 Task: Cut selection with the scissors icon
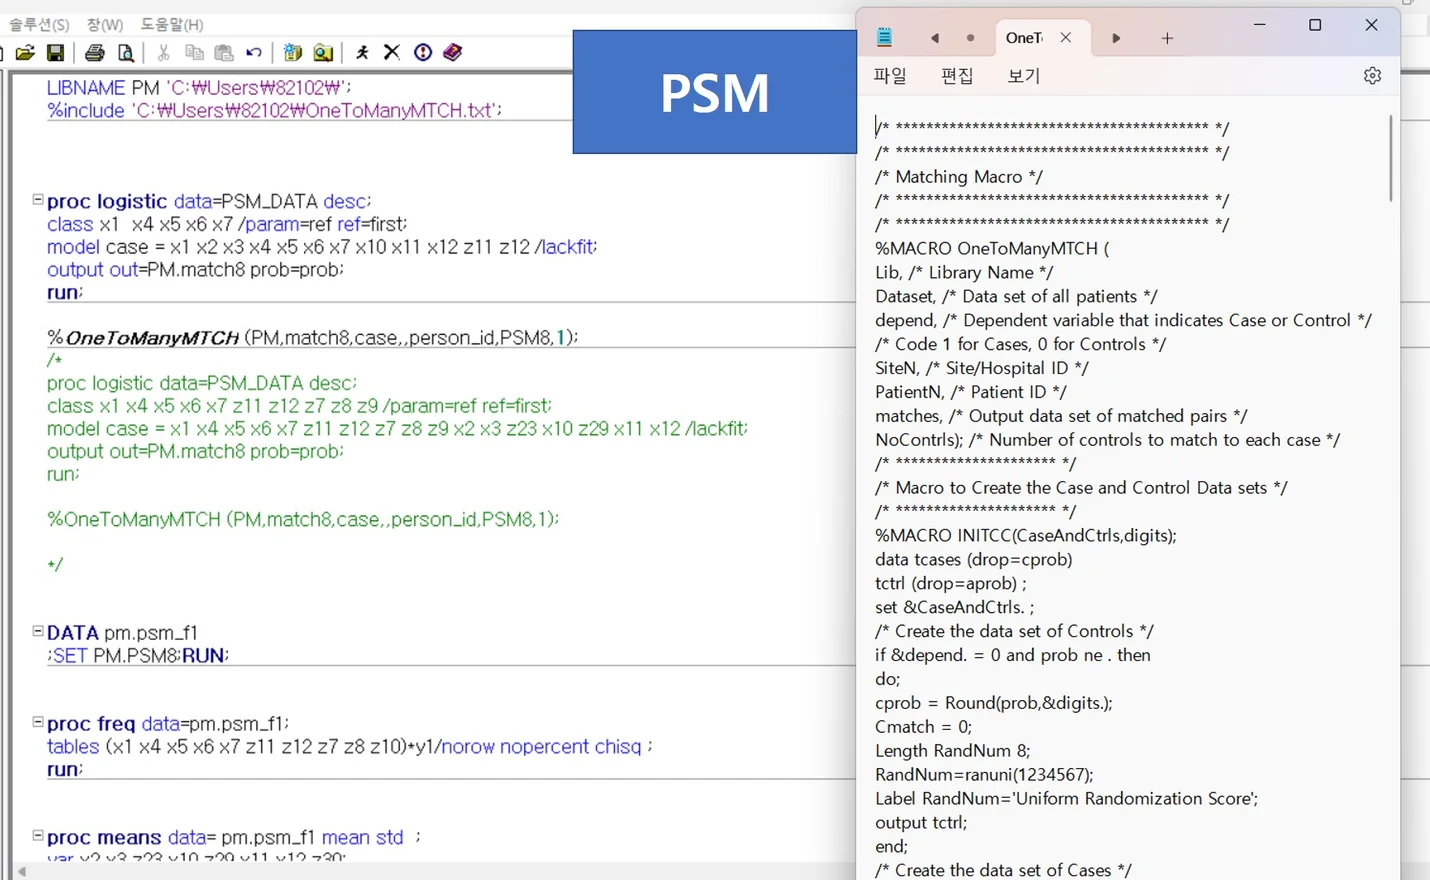[x=164, y=52]
